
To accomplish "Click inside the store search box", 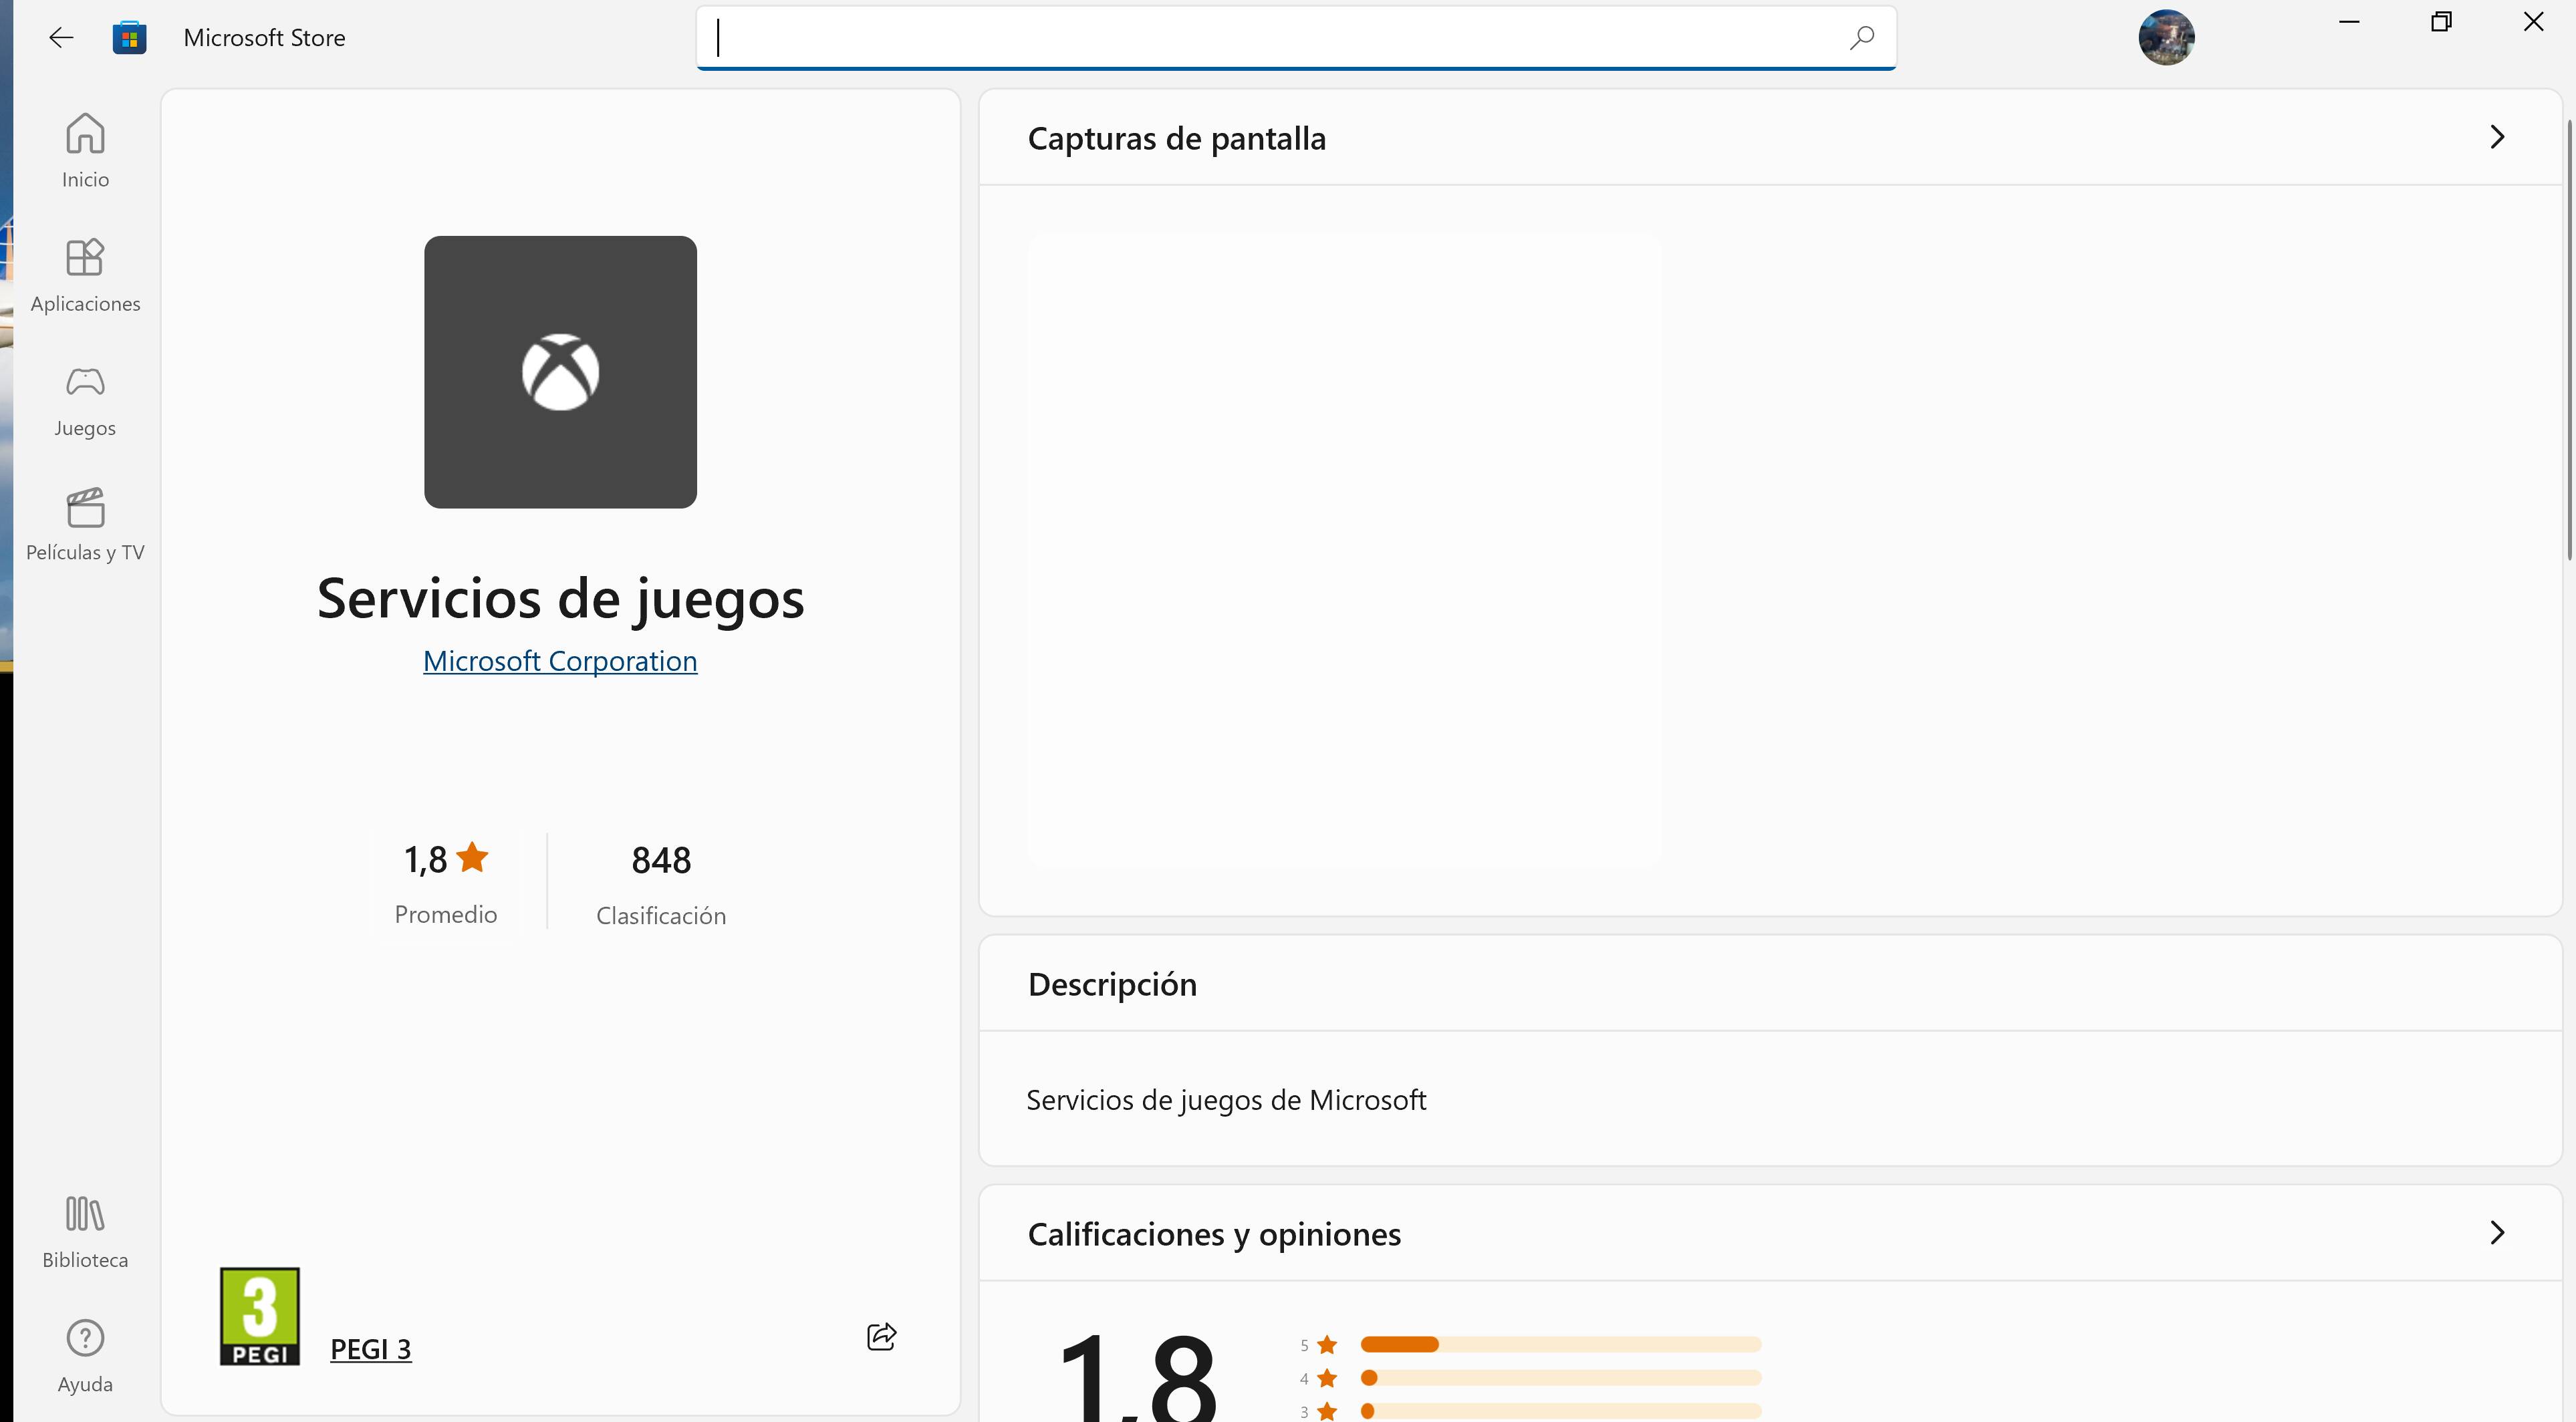I will 1270,38.
